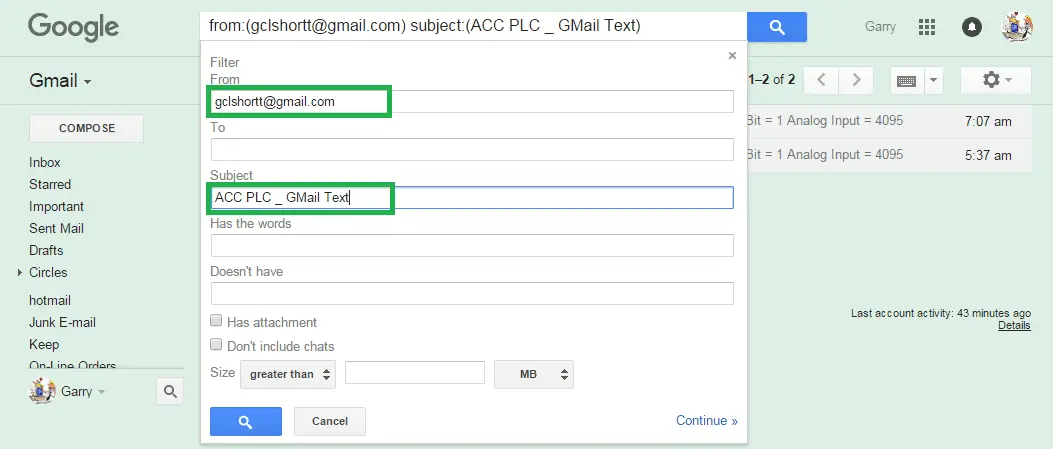Open the Google apps grid icon
Viewport: 1053px width, 449px height.
(x=927, y=27)
